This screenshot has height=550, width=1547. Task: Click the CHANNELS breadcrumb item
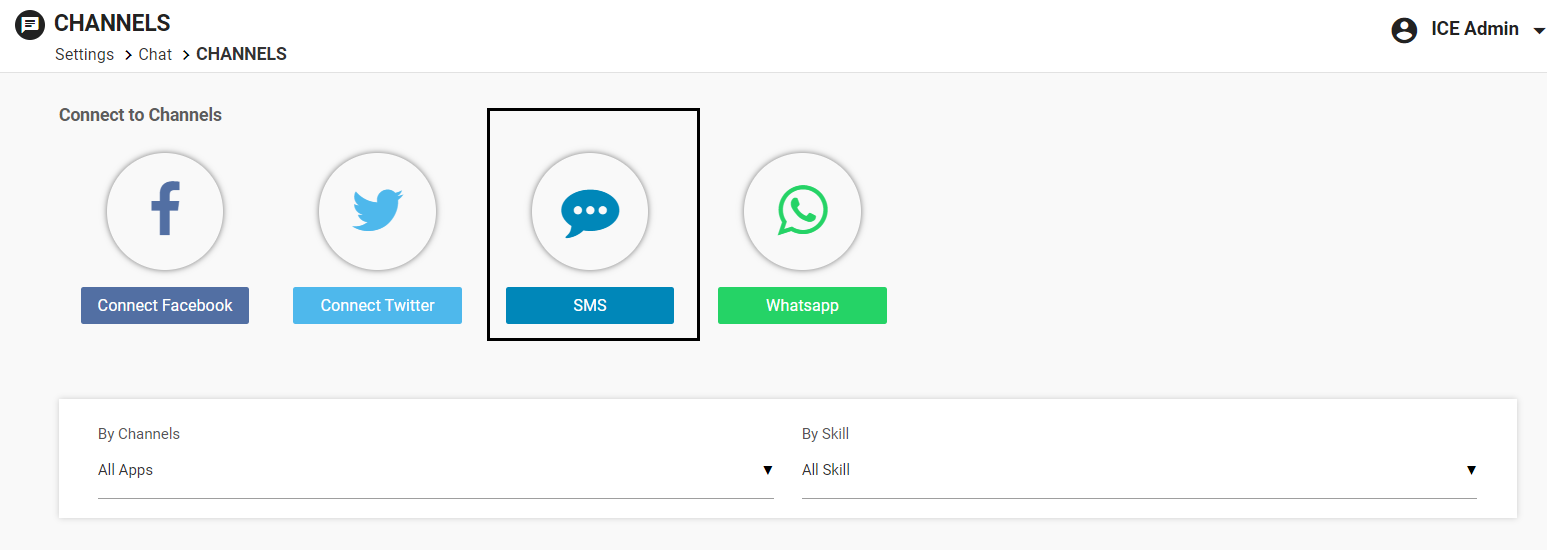(x=241, y=54)
